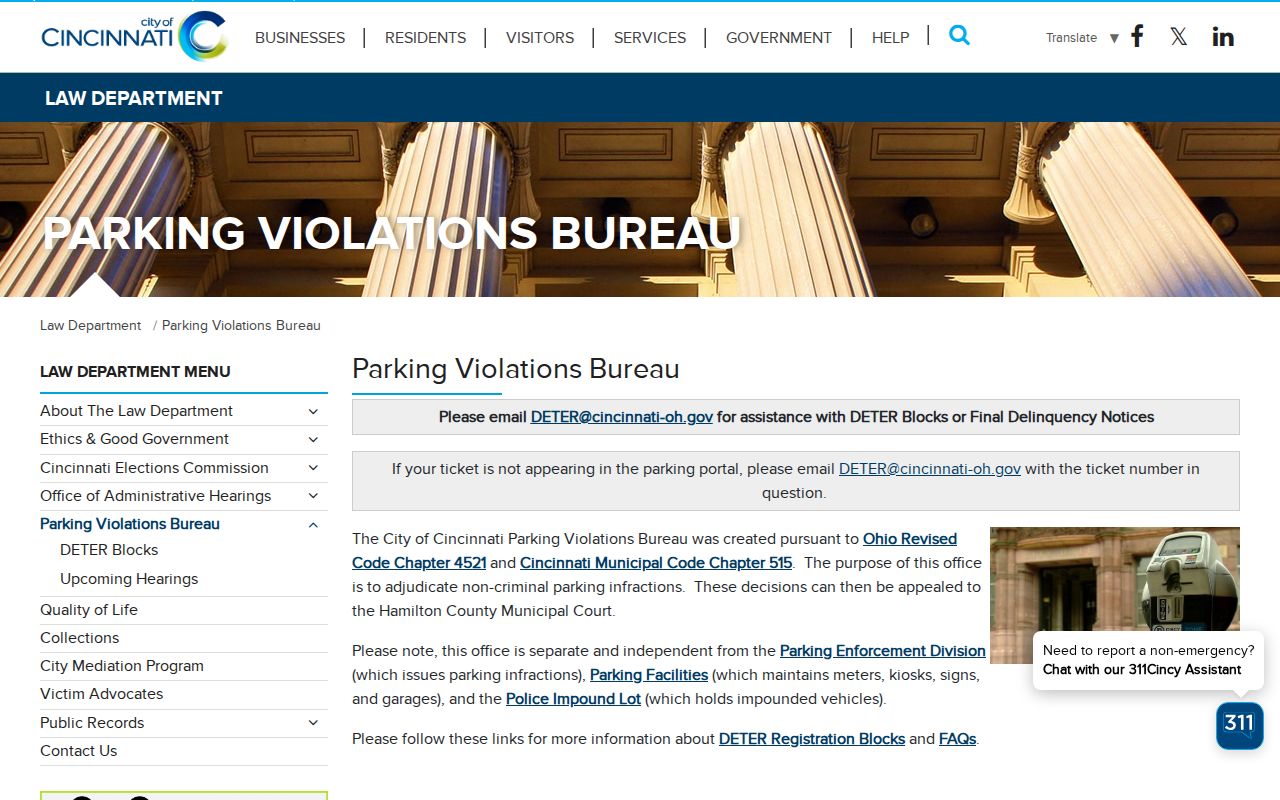
Task: Open the Residents menu
Action: pyautogui.click(x=425, y=38)
